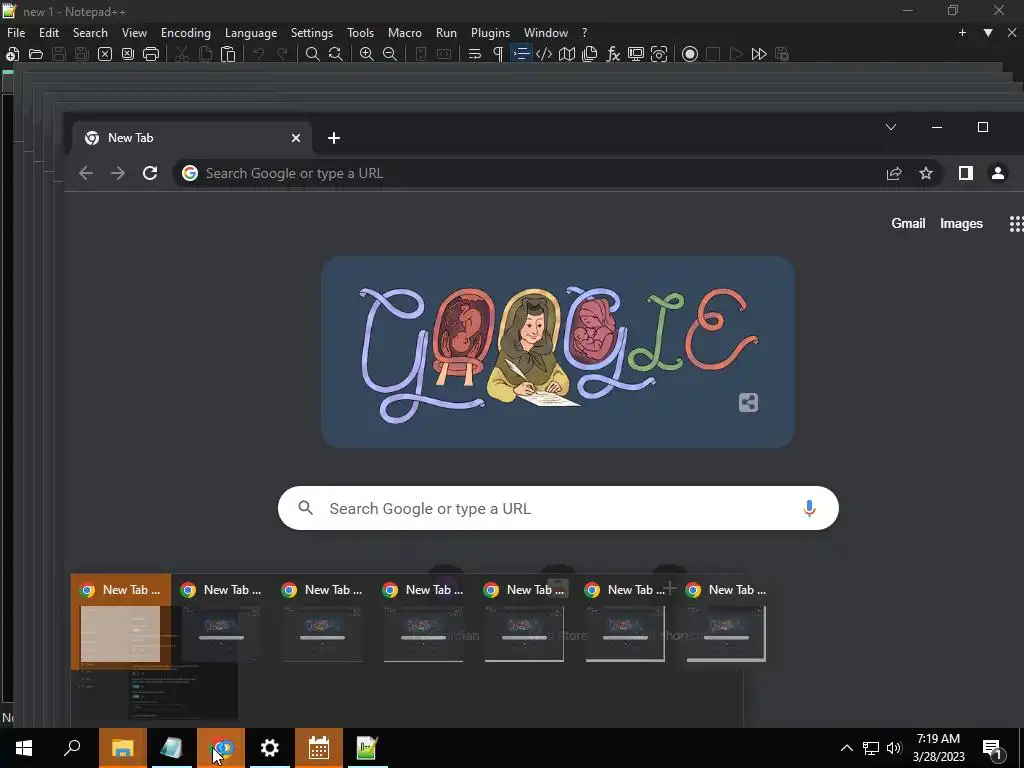Click the Close document toolbar icon
1024x768 pixels.
104,54
